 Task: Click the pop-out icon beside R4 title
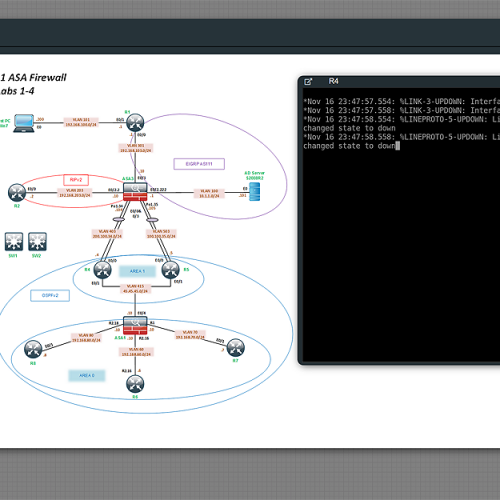308,82
